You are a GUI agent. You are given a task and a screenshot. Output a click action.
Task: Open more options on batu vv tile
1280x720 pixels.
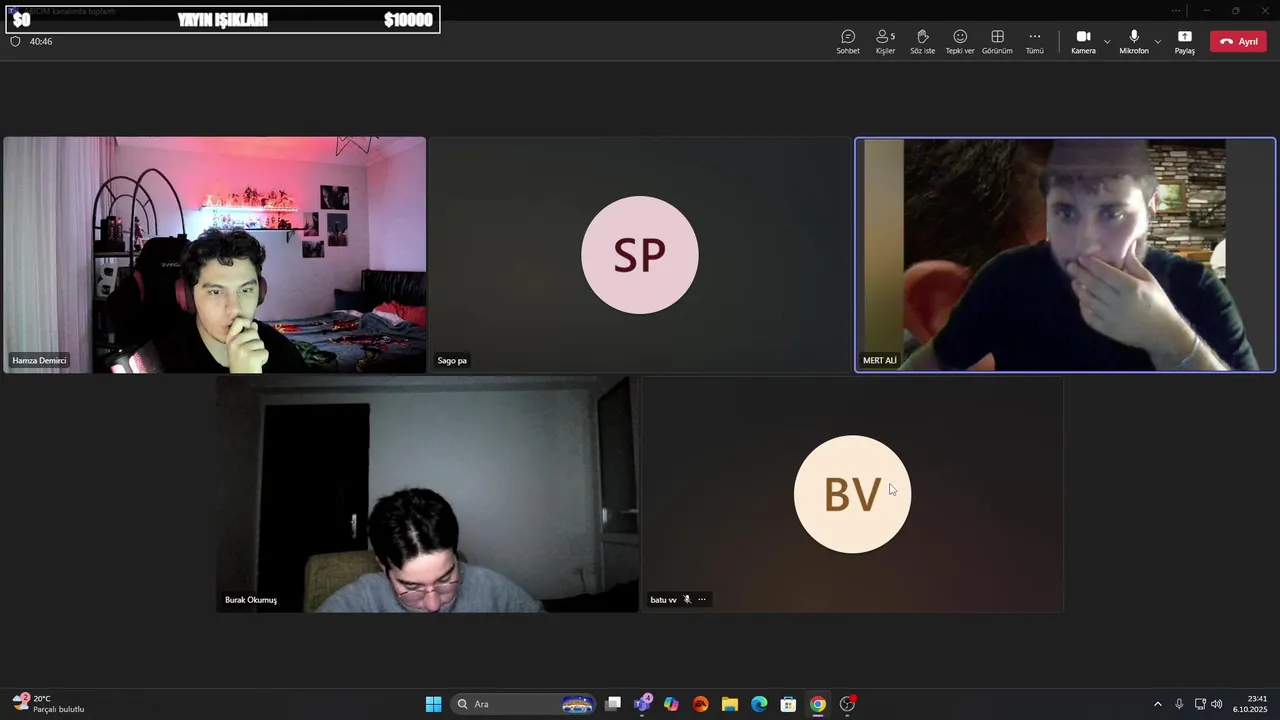tap(702, 600)
